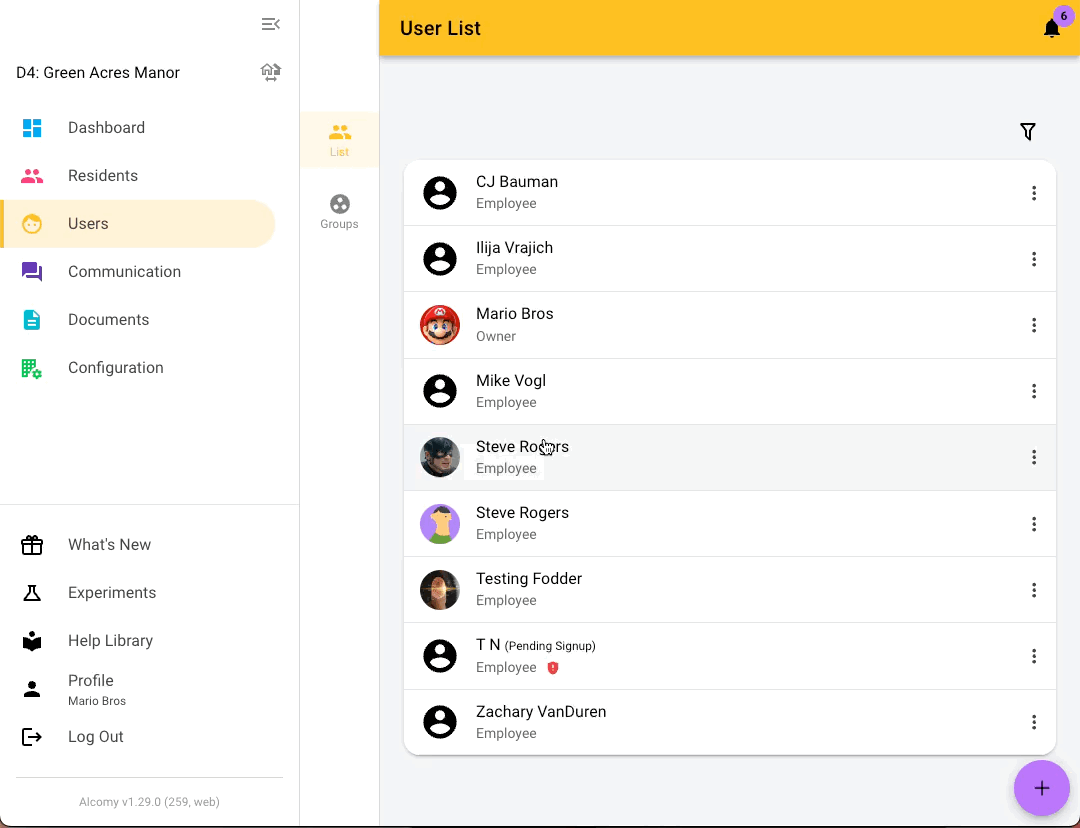
Task: Open options for Steve Rogers with Captain America photo
Action: pos(1034,457)
